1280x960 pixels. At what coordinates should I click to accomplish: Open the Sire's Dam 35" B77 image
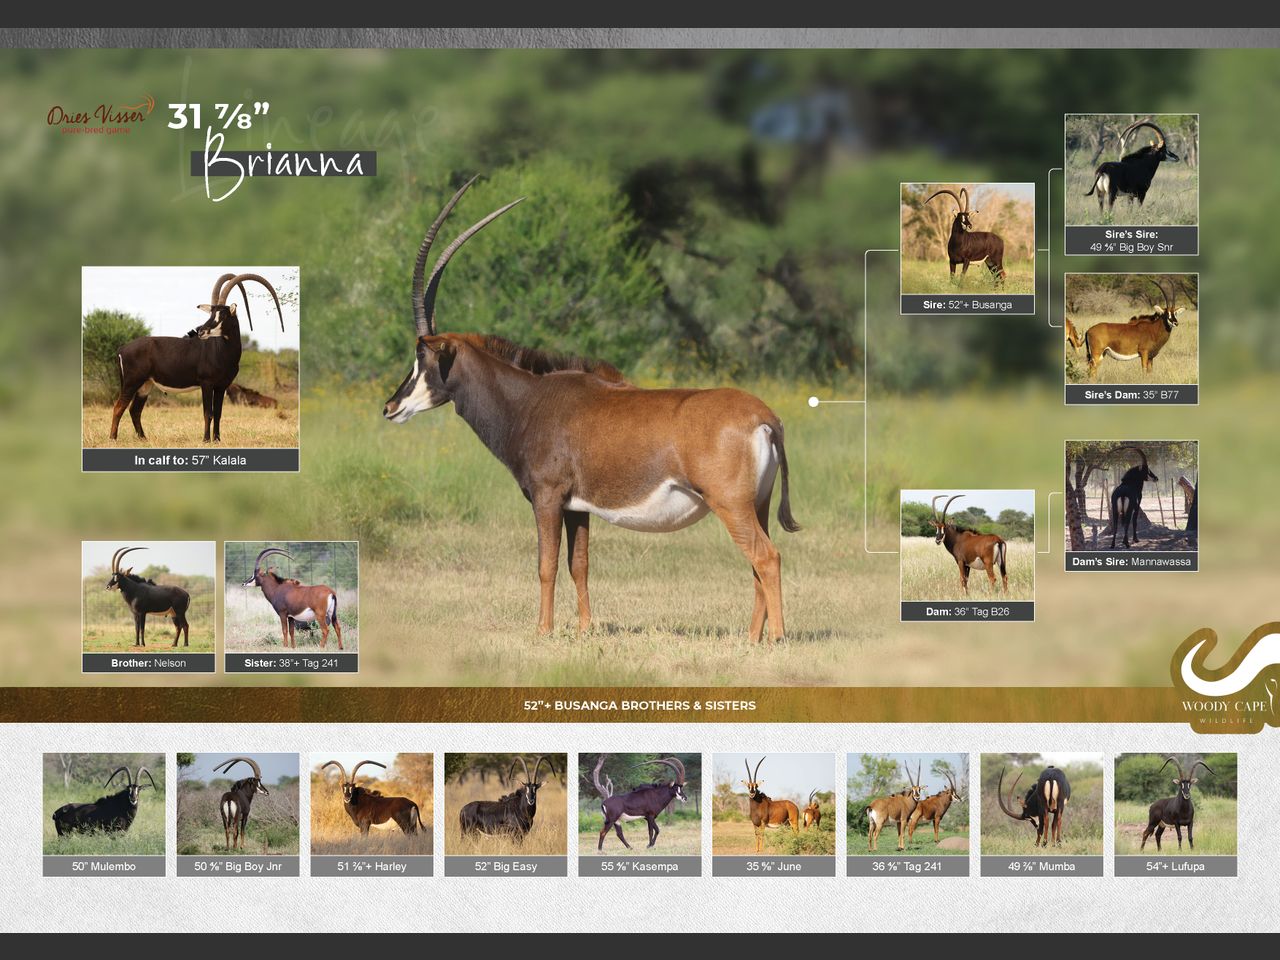click(x=1131, y=329)
